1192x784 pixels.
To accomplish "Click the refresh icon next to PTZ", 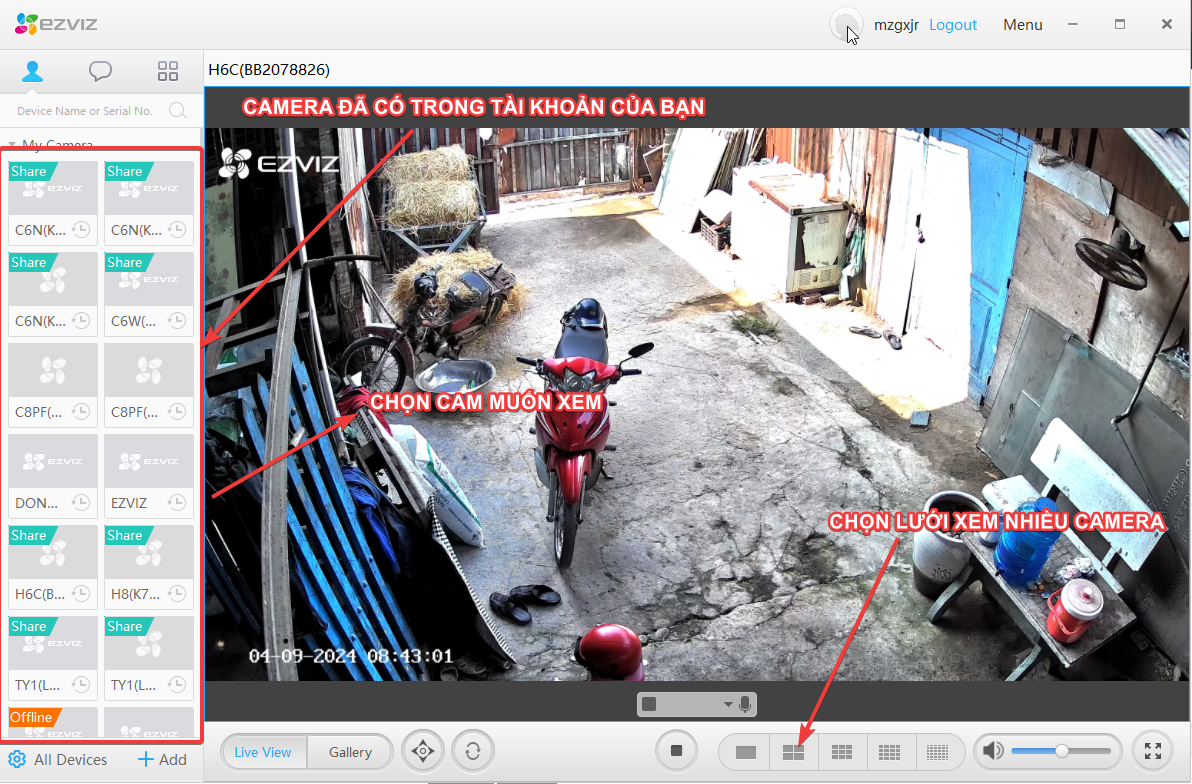I will (472, 751).
